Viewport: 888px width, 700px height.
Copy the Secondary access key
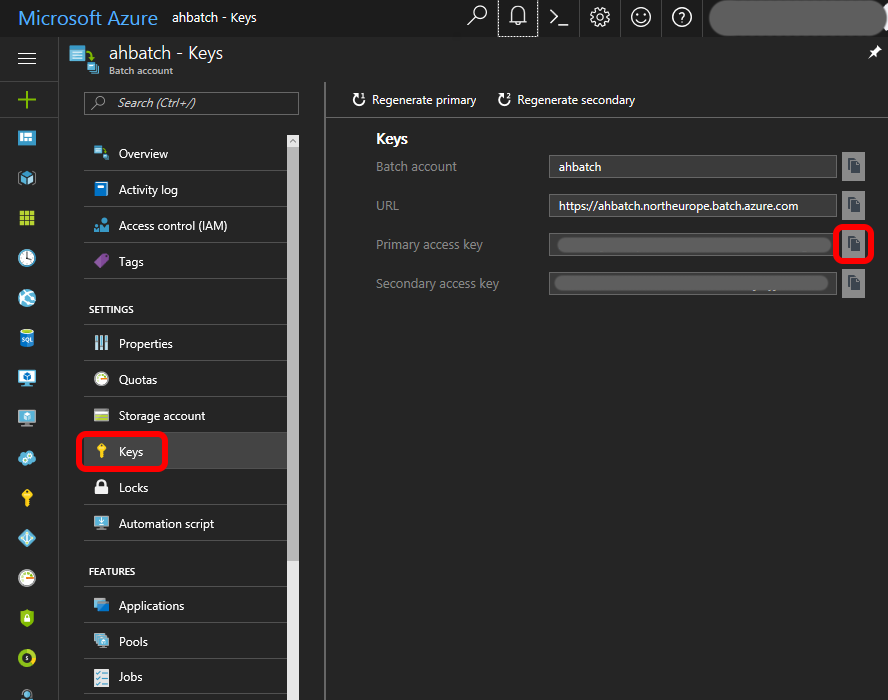[x=853, y=283]
